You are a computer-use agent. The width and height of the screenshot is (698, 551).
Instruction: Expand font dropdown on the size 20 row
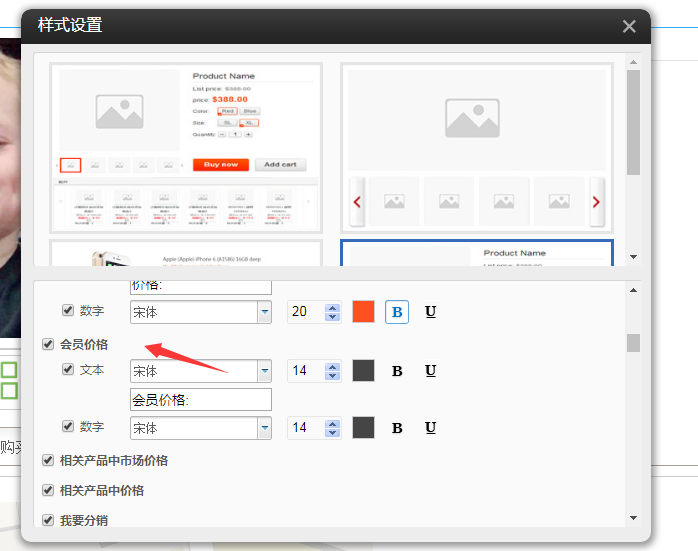[264, 312]
